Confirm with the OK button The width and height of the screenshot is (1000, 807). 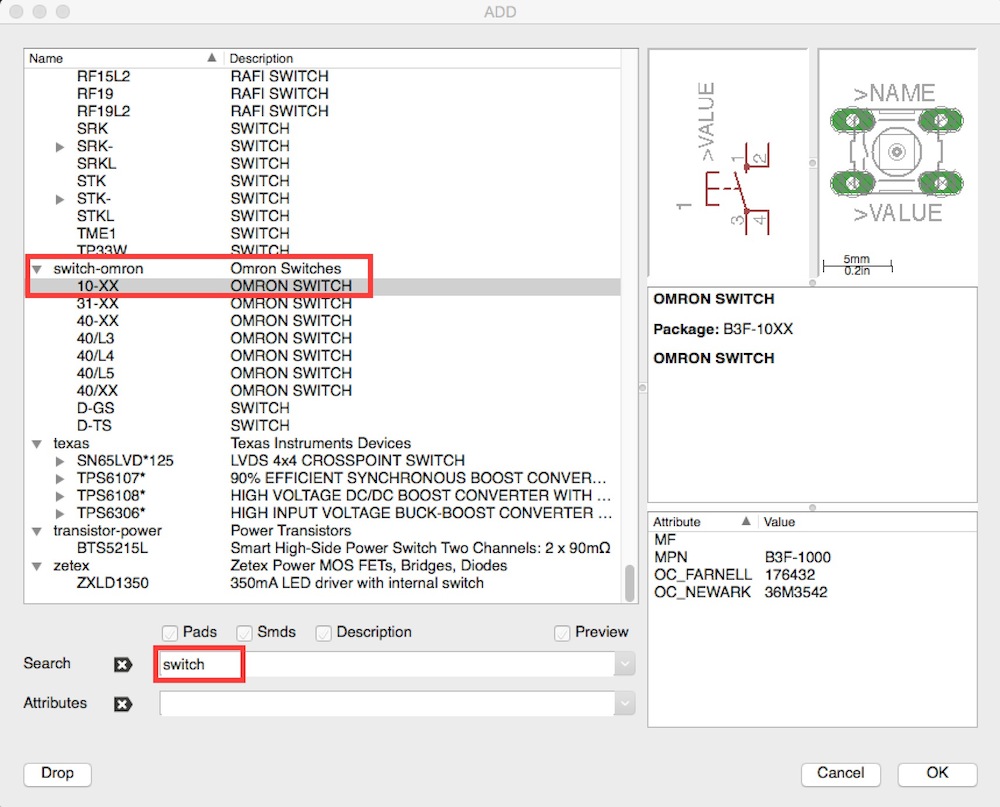click(937, 774)
